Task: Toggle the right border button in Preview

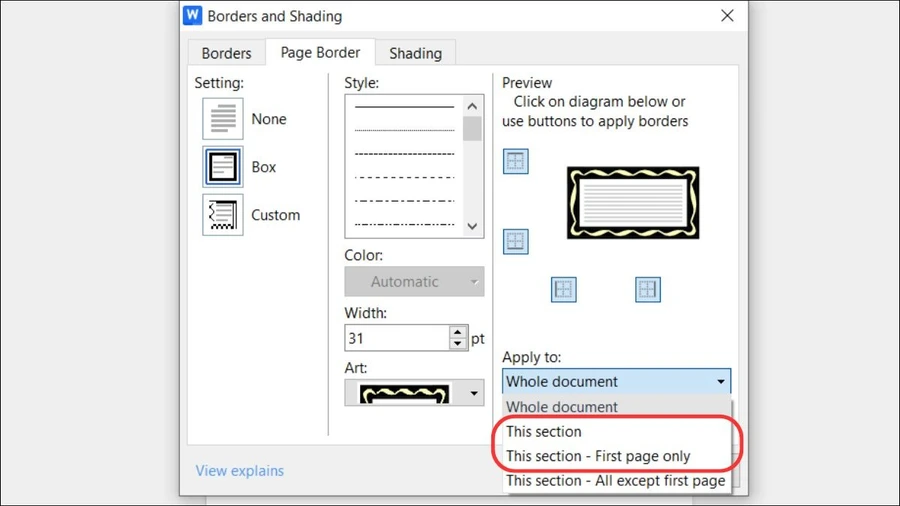Action: 648,289
